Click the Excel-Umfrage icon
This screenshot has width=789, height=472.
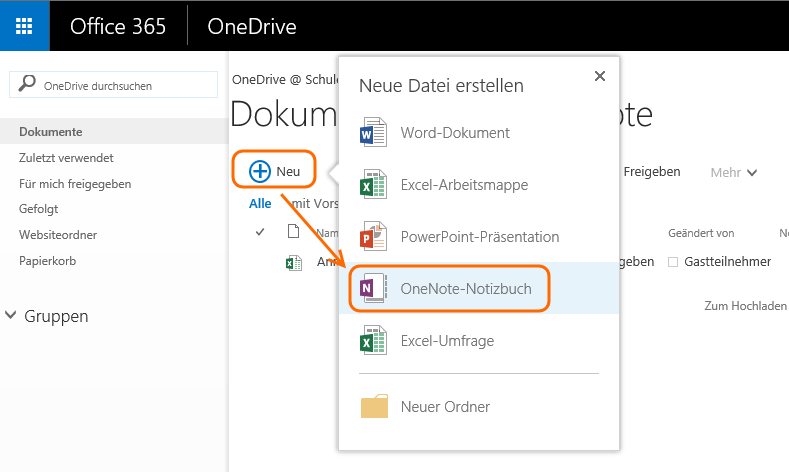372,341
